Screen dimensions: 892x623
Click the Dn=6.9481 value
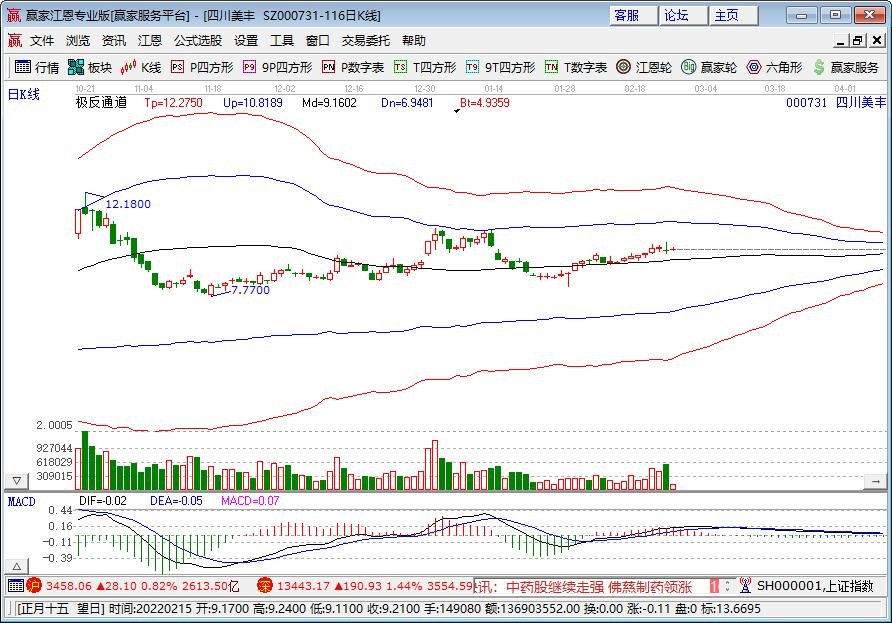(407, 102)
